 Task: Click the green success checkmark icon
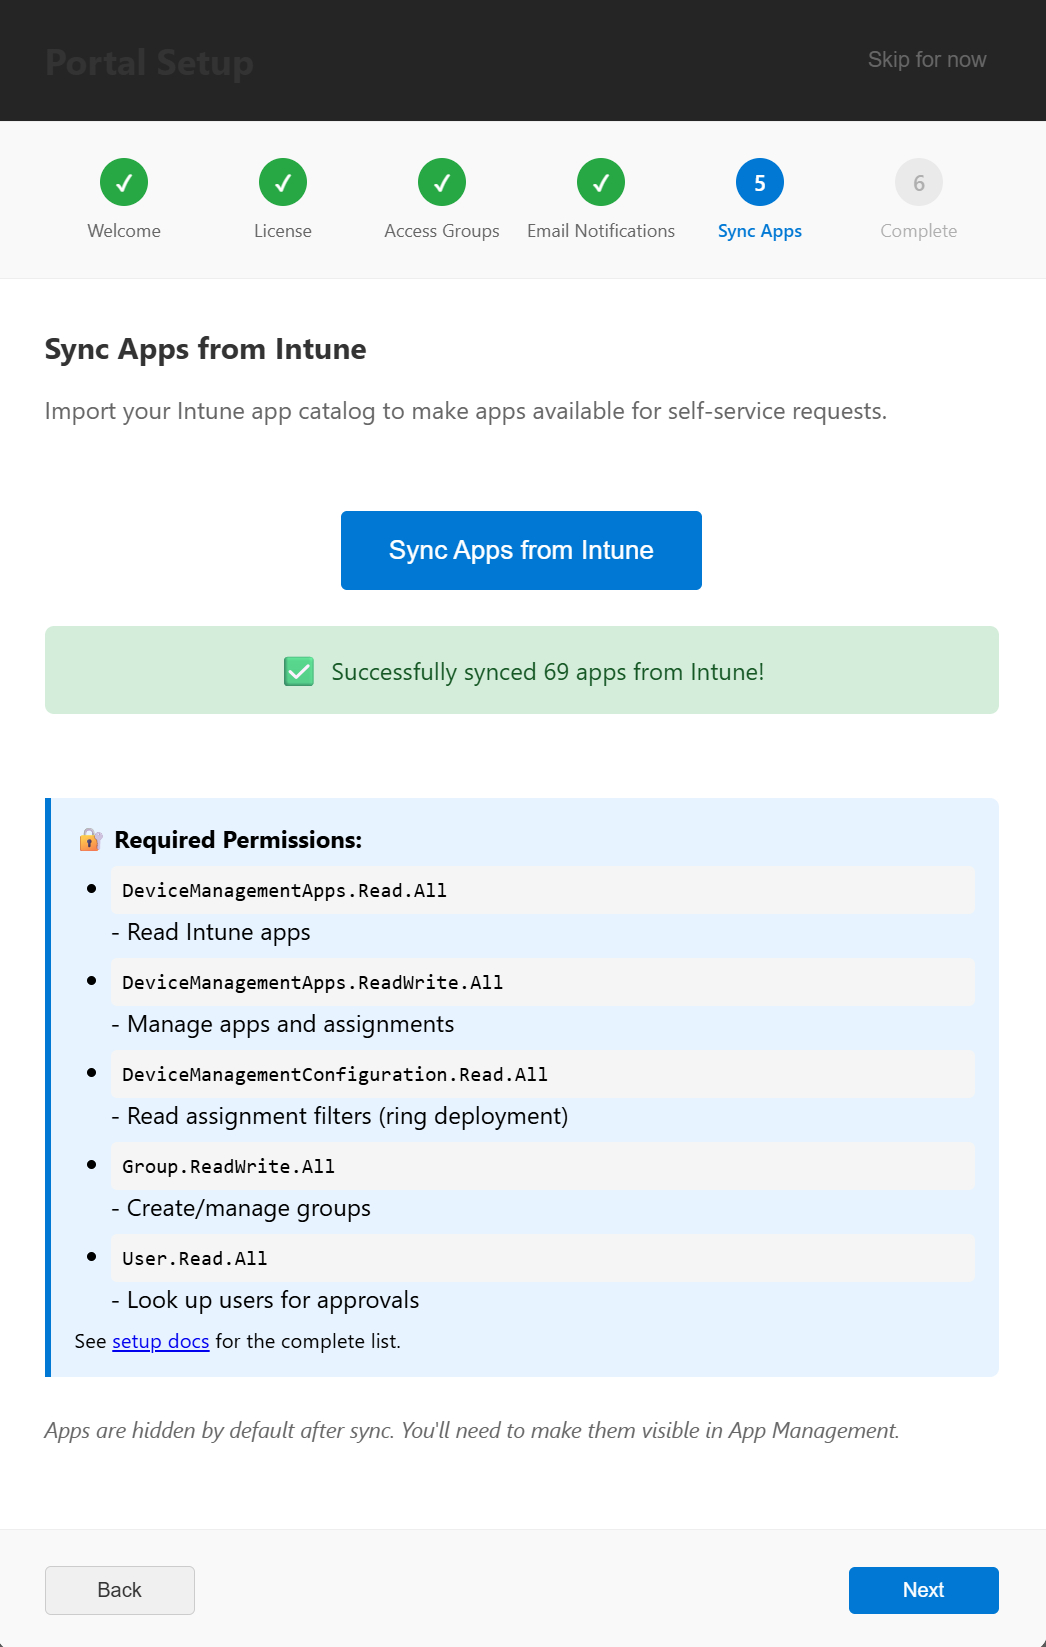click(x=299, y=671)
